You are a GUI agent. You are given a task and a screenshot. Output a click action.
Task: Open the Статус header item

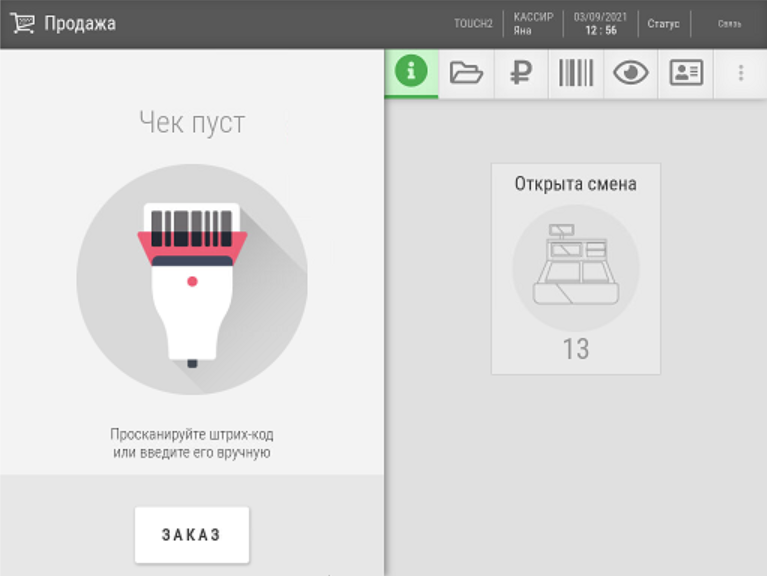pyautogui.click(x=663, y=23)
